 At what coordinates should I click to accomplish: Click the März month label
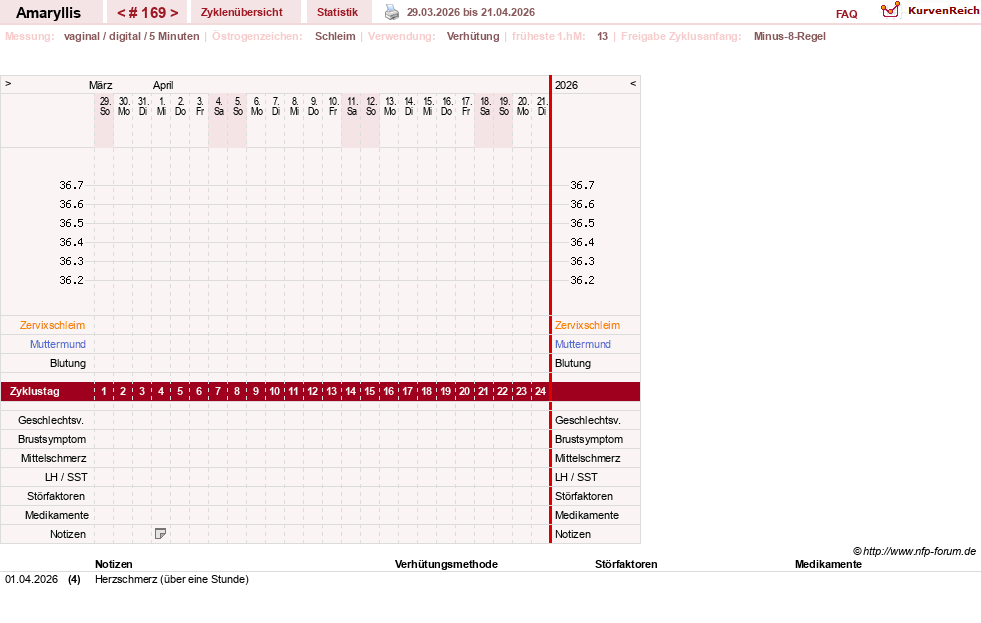click(100, 85)
